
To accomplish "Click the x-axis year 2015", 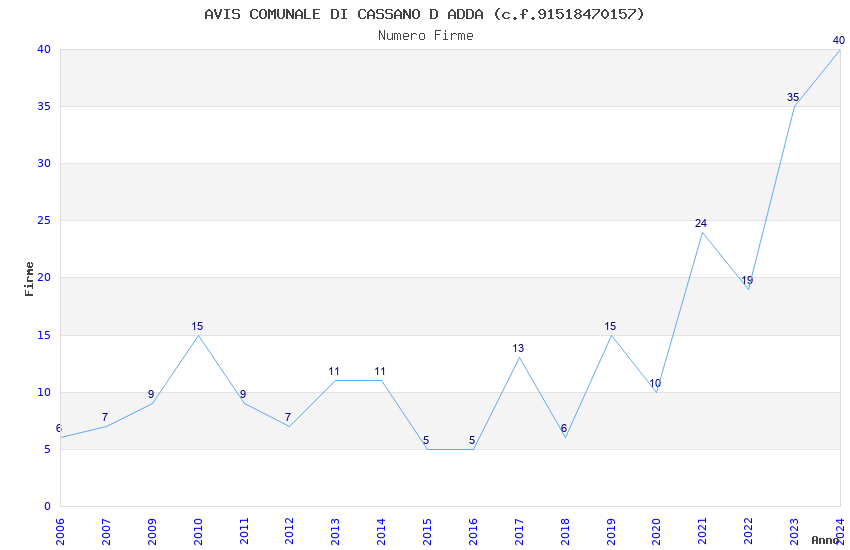I will pyautogui.click(x=427, y=531).
